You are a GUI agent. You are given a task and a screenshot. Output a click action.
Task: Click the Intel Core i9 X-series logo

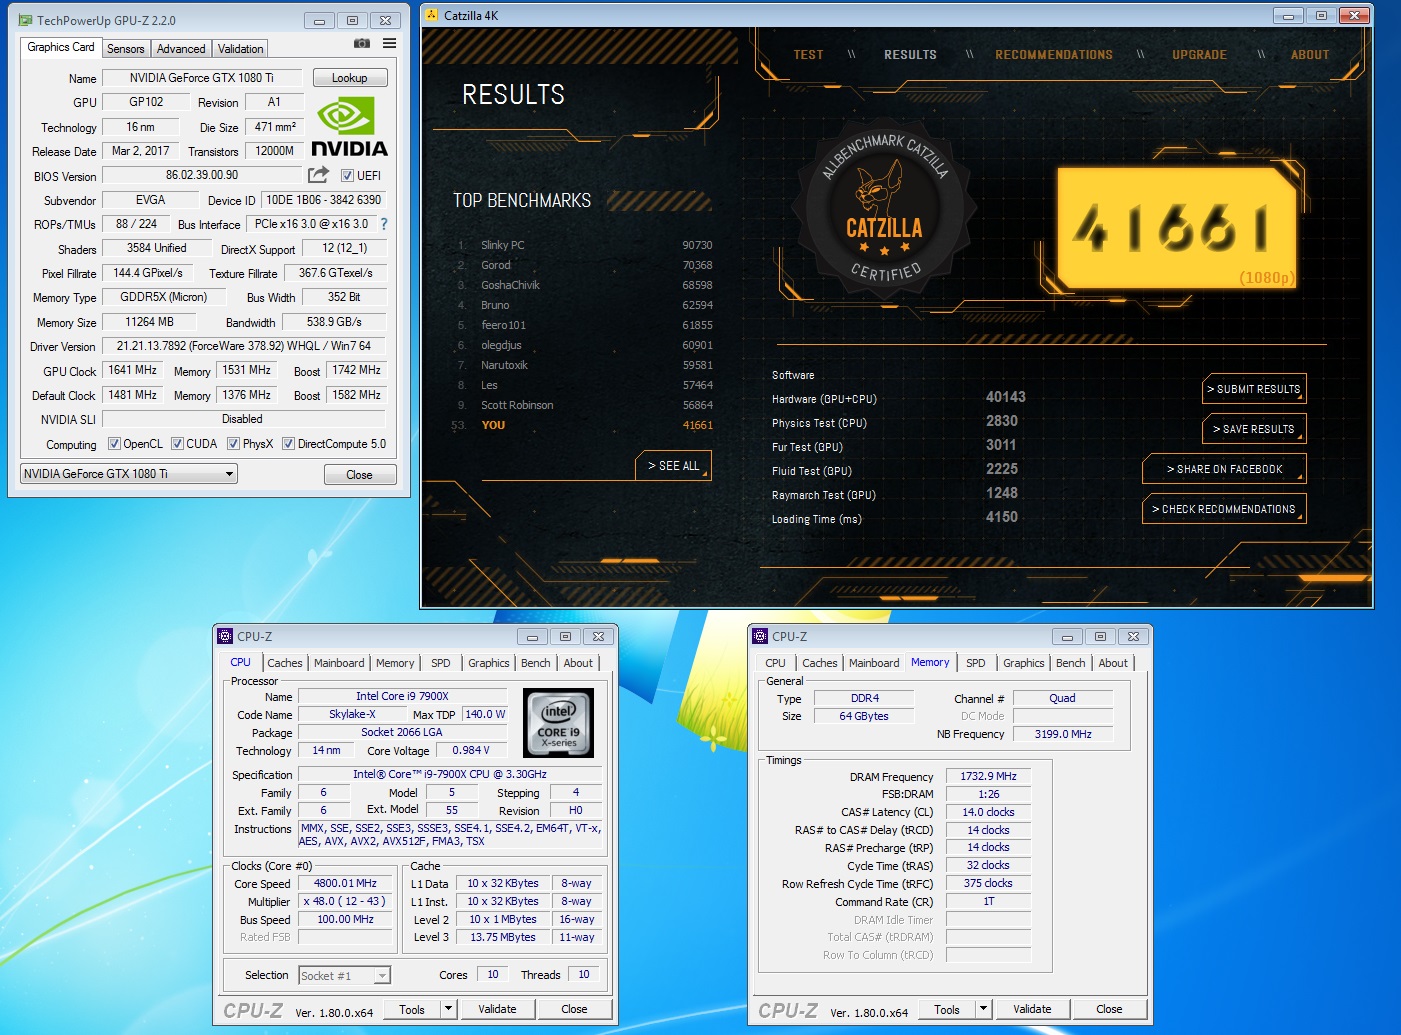coord(559,722)
